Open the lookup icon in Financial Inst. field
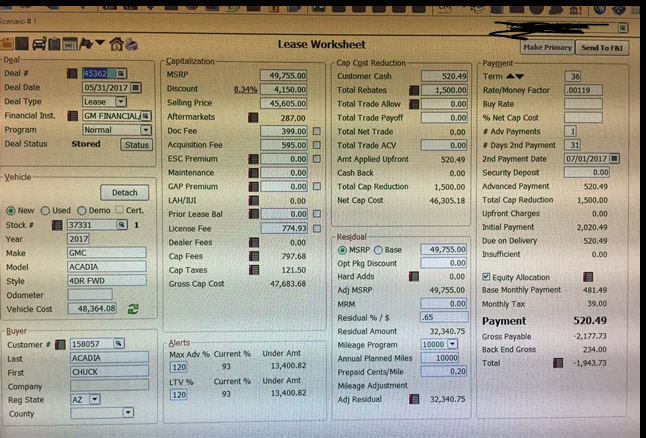The image size is (646, 438). (145, 116)
